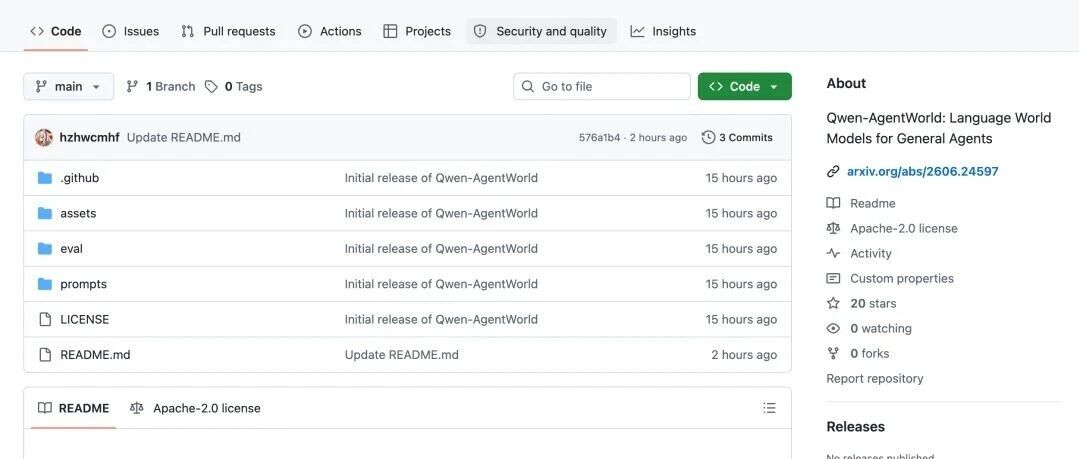Open the README outline list icon
The width and height of the screenshot is (1079, 459).
point(769,408)
